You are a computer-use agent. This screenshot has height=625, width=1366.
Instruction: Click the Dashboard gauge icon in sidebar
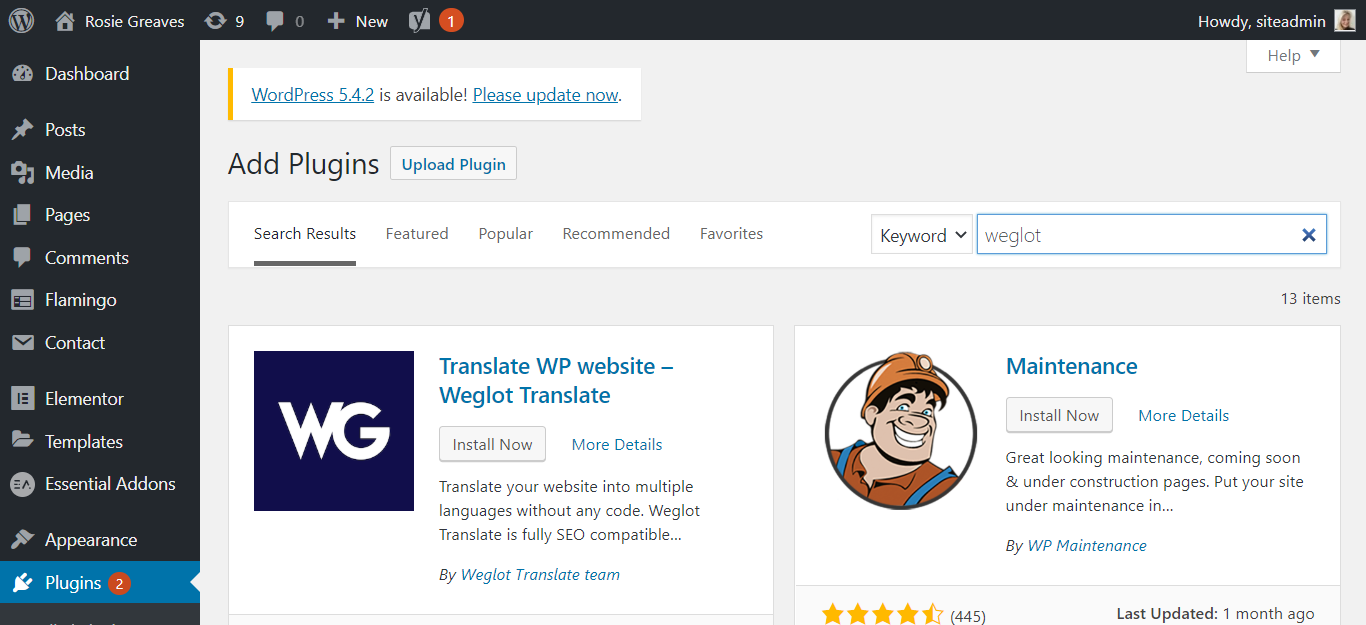coord(22,74)
